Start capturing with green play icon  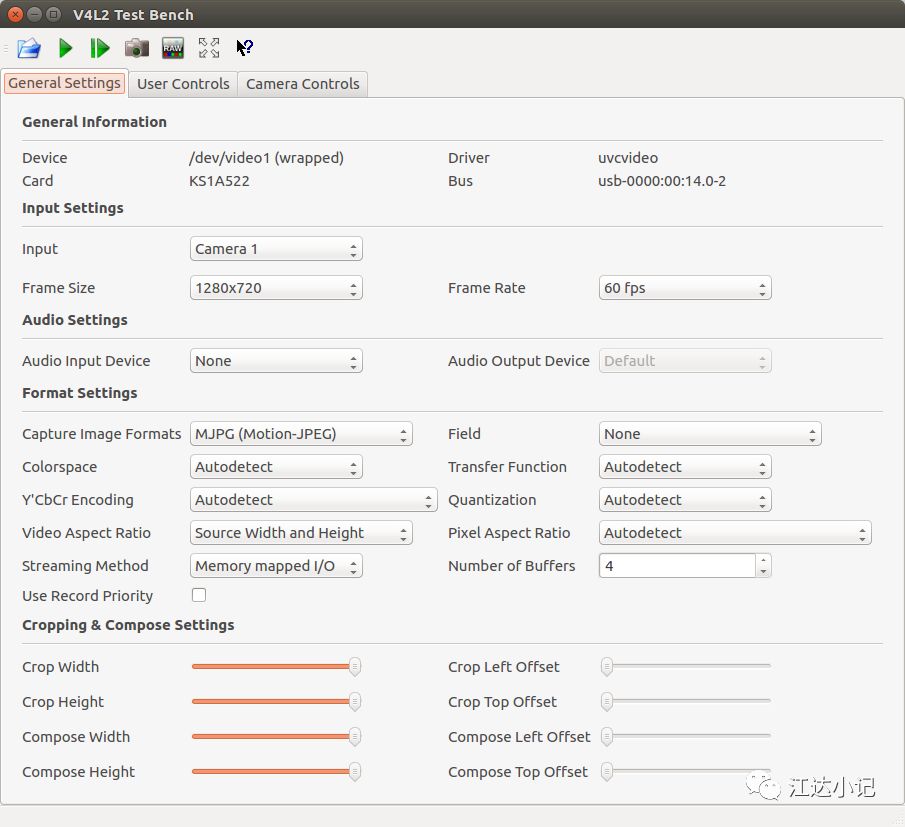point(65,48)
